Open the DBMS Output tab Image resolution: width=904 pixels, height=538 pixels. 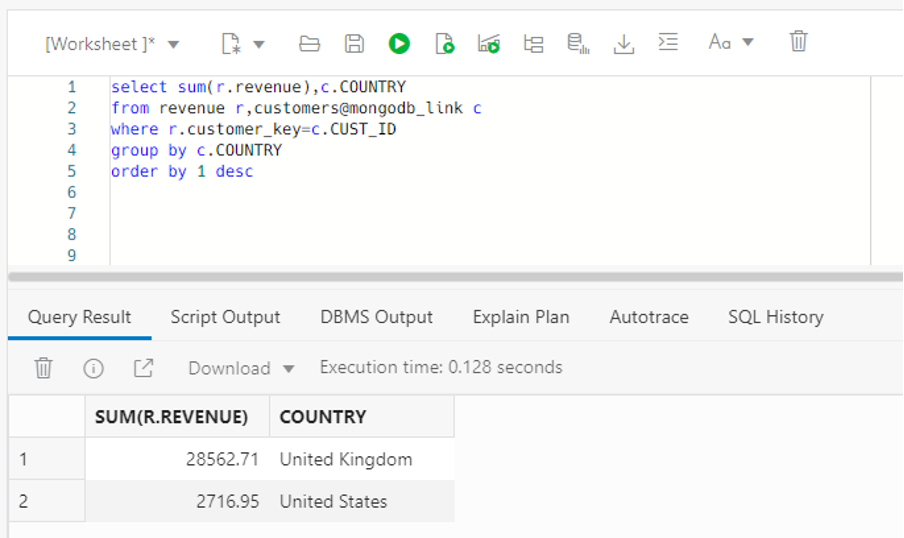point(376,317)
